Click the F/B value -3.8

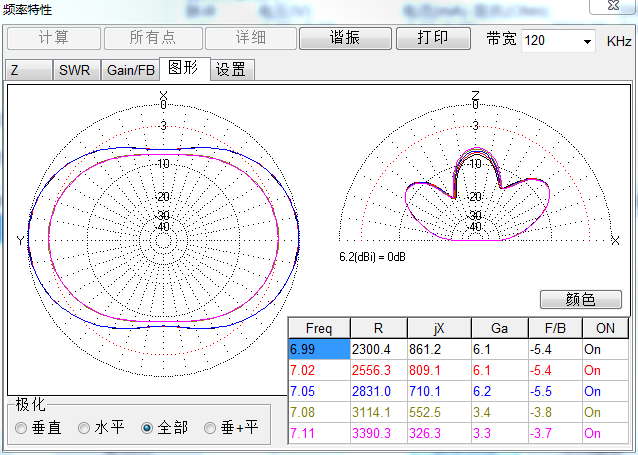click(555, 412)
